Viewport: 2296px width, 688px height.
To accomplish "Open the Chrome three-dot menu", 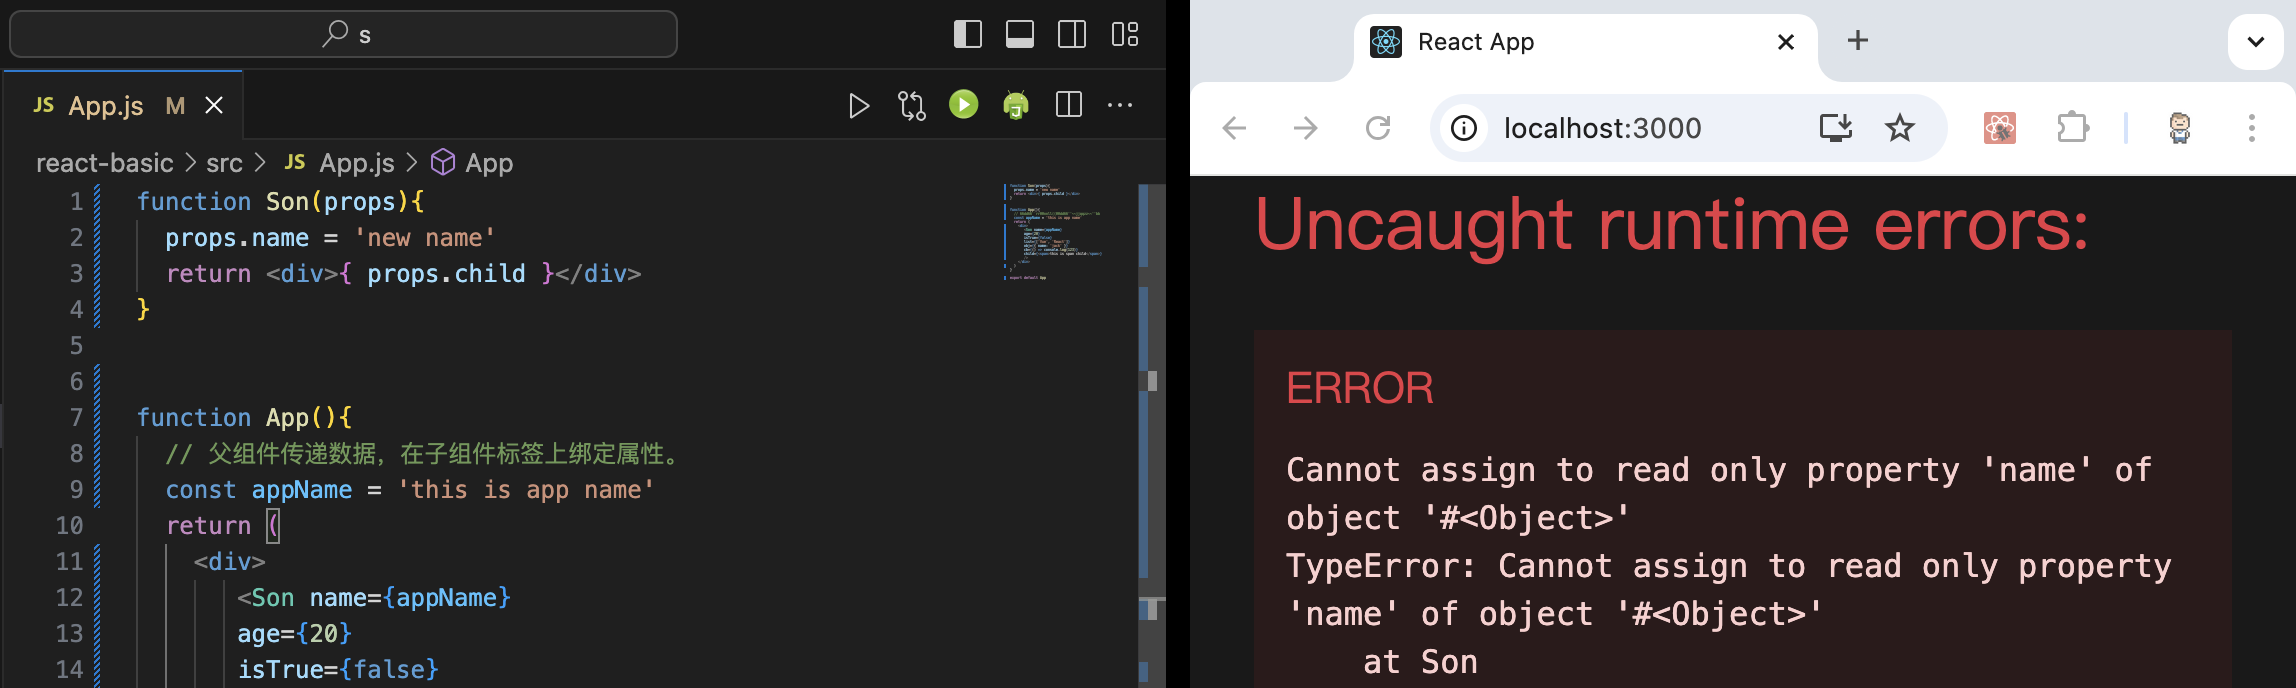I will click(2251, 128).
